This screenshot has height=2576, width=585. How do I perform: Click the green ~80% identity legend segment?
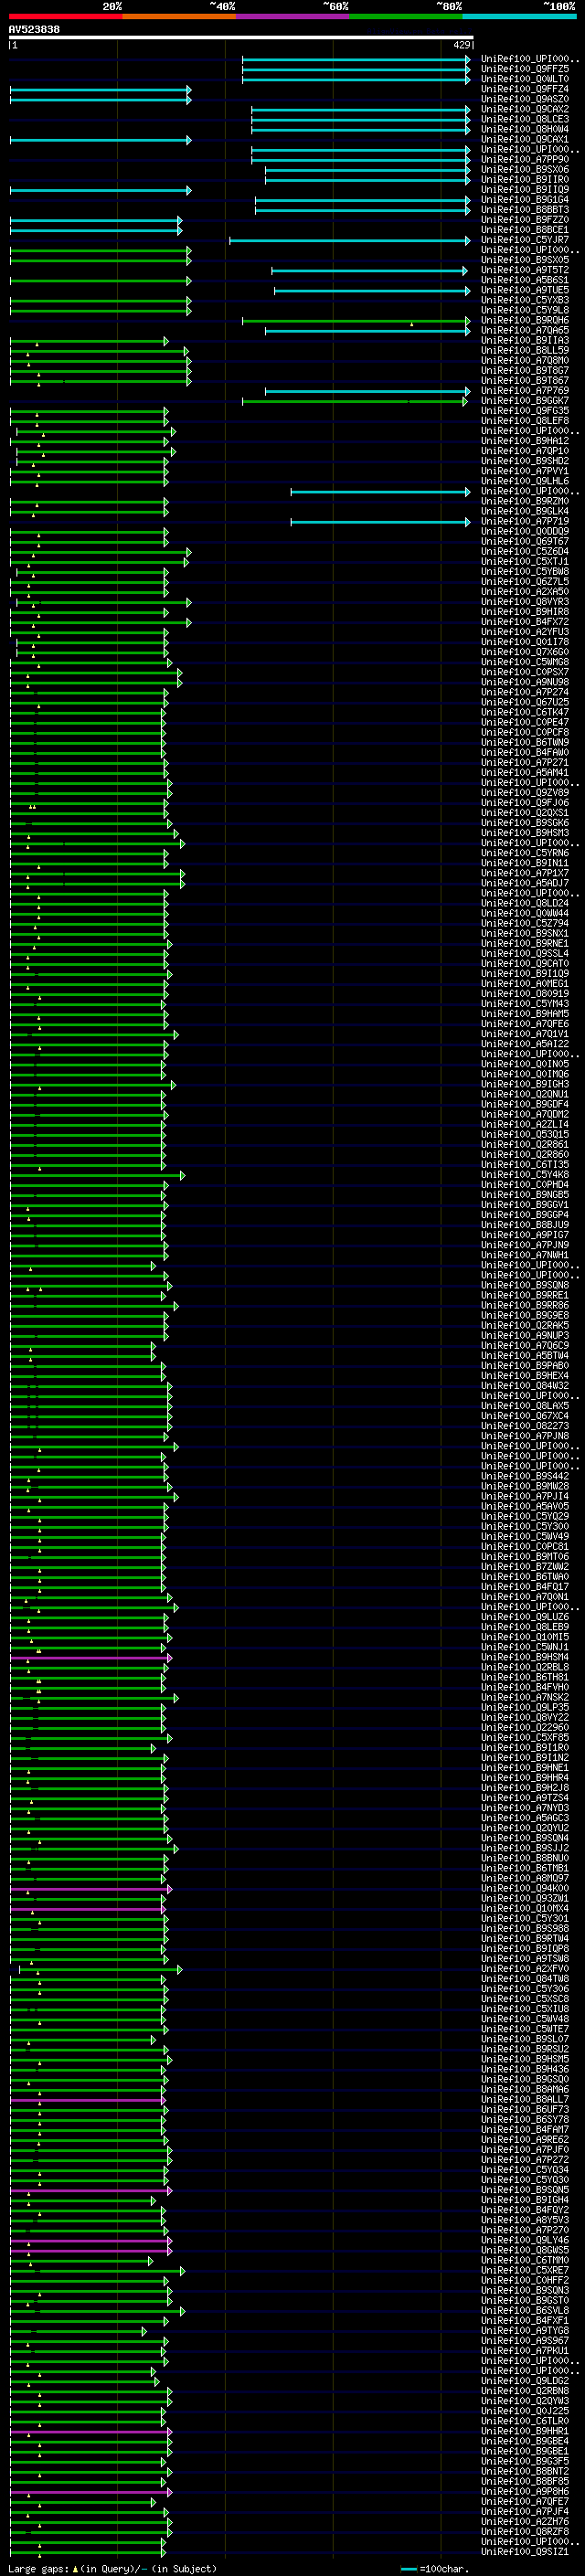point(406,16)
